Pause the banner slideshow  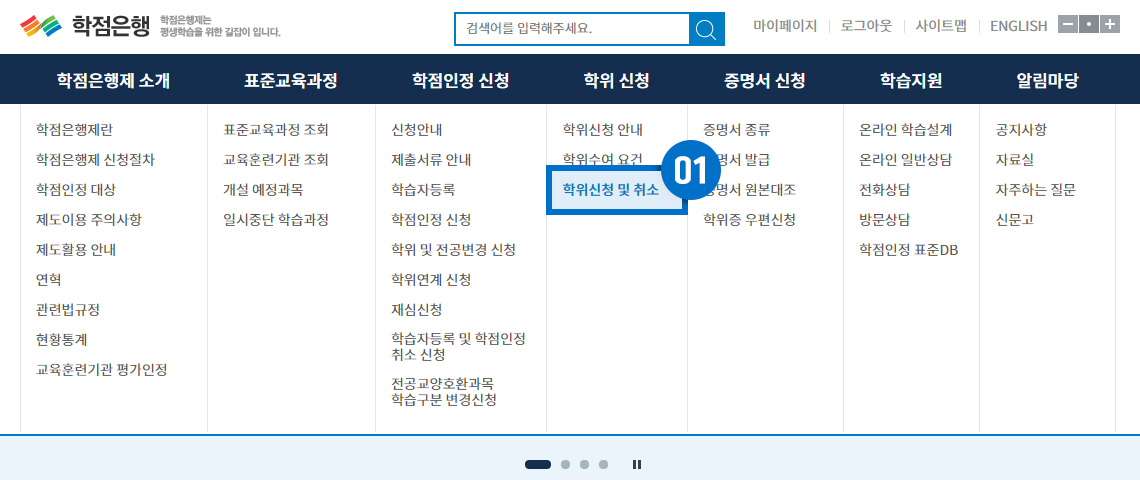637,464
